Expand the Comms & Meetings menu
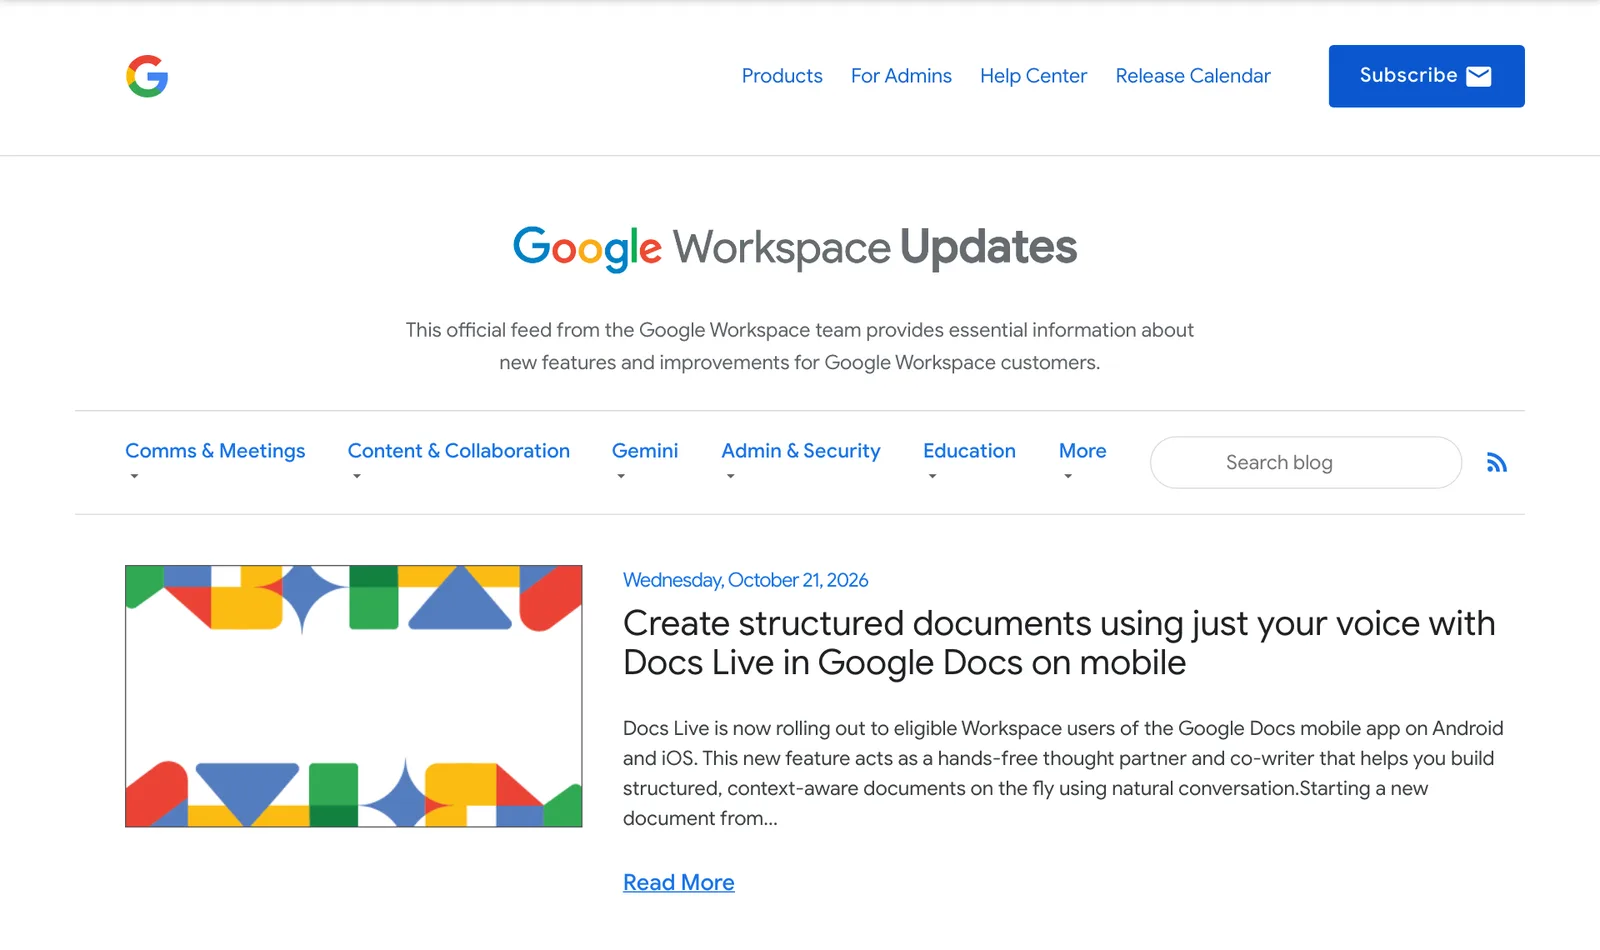1600x950 pixels. click(215, 451)
